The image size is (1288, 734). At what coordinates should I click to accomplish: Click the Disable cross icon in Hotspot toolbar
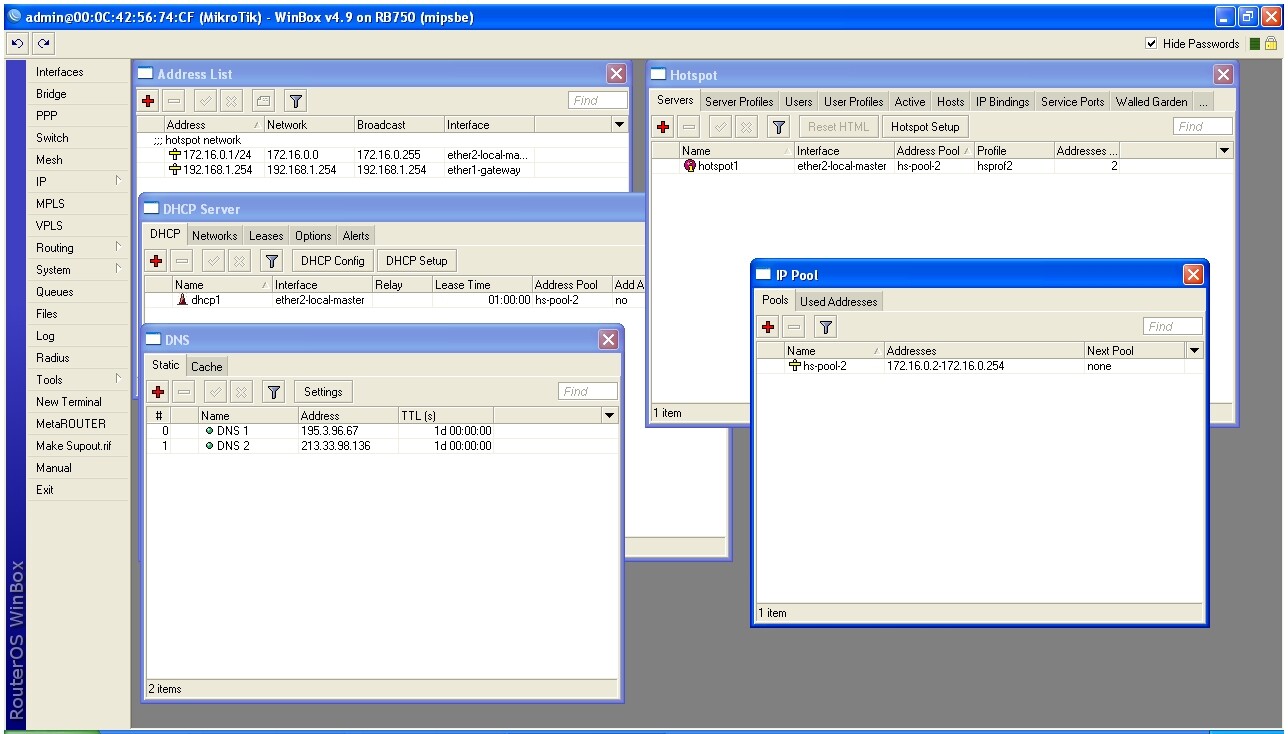(x=746, y=127)
